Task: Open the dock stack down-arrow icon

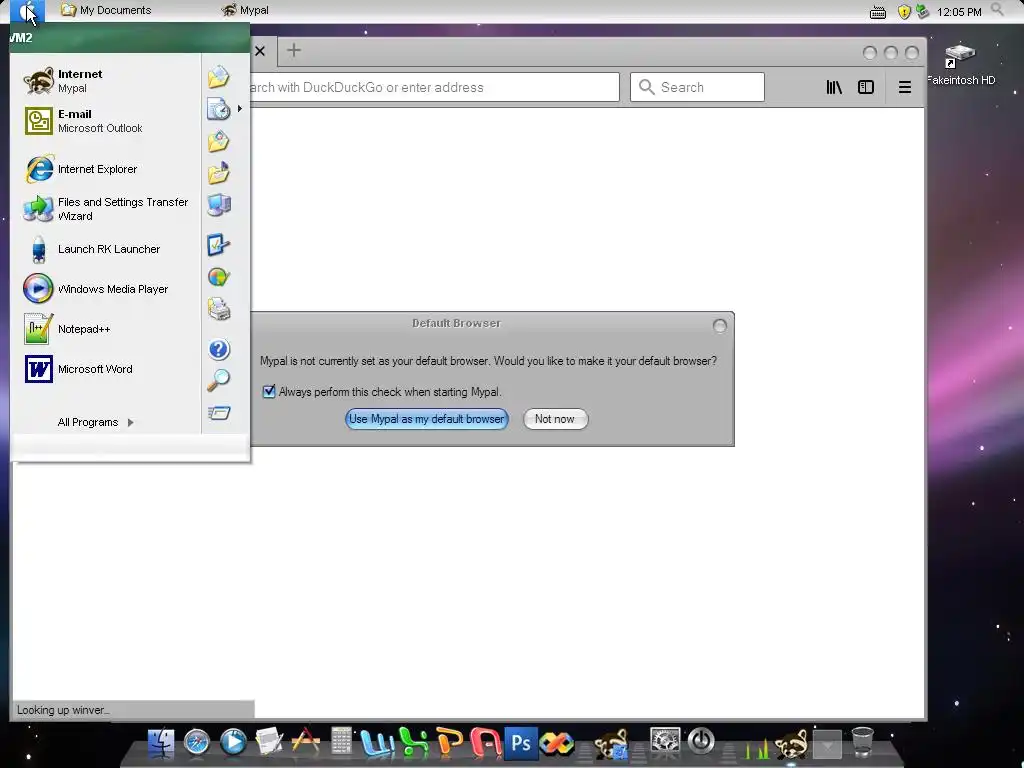Action: [827, 744]
